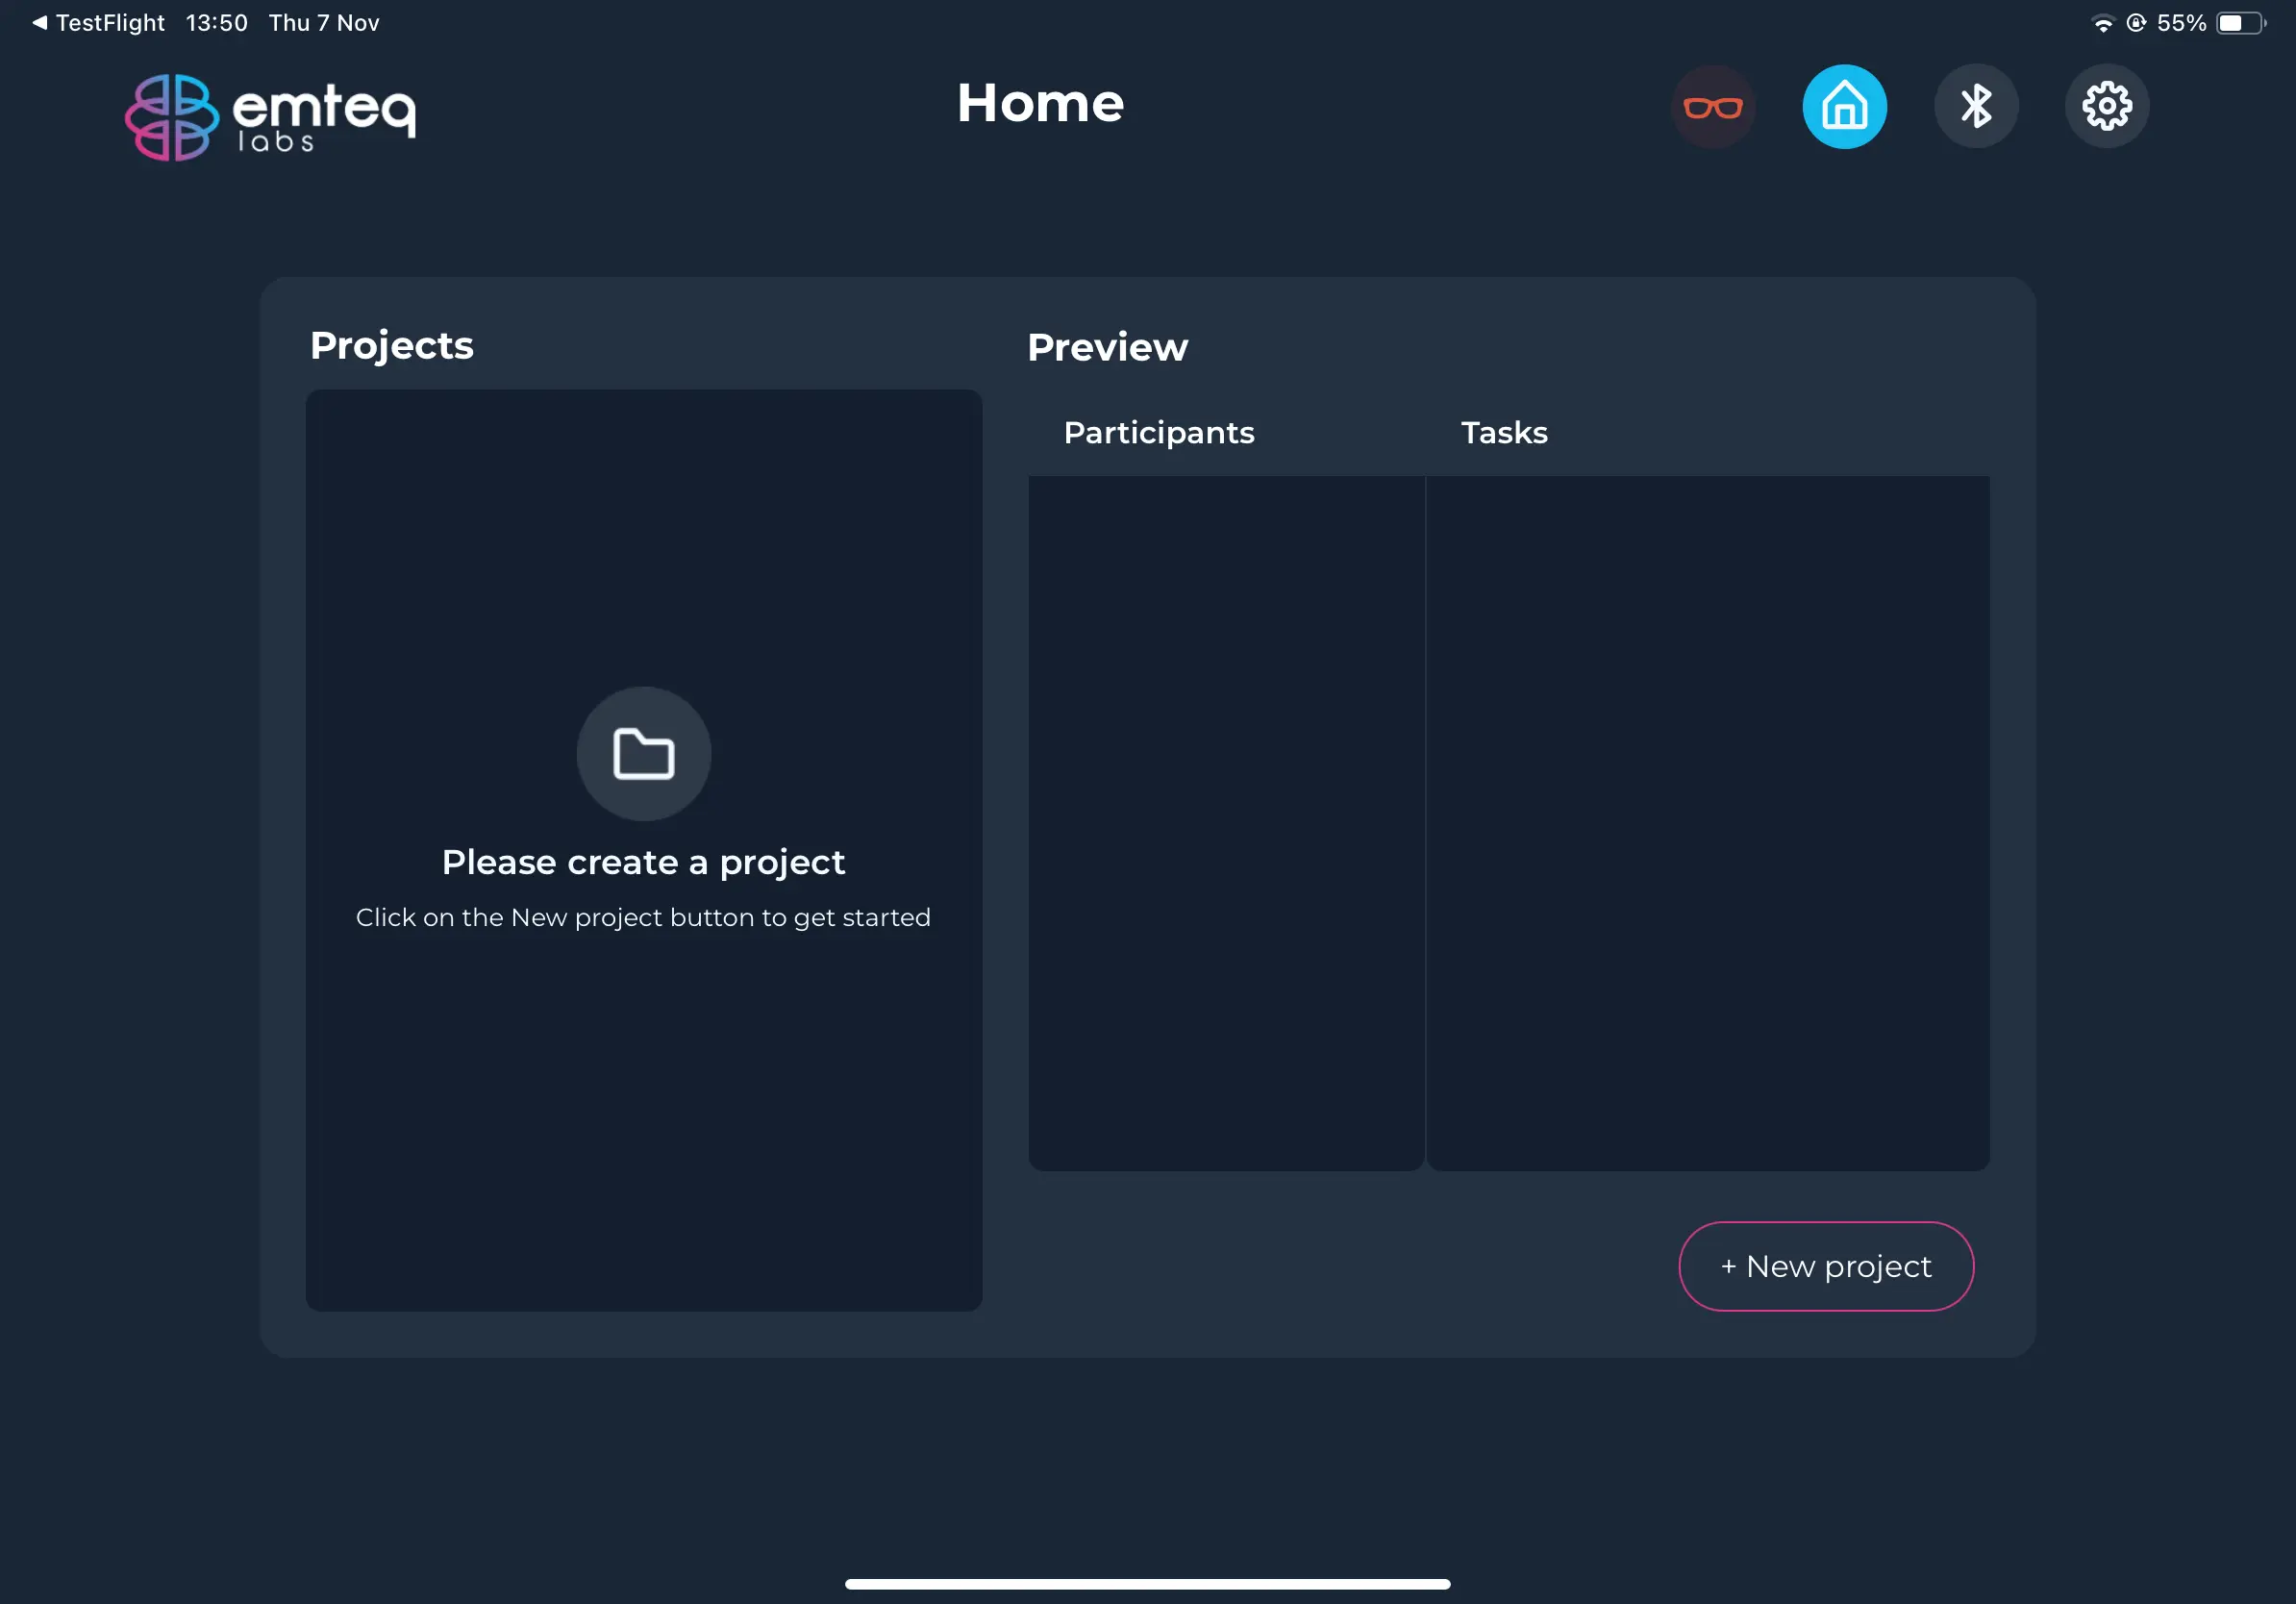Click the 'Please create a project' text
The height and width of the screenshot is (1604, 2296).
(644, 862)
